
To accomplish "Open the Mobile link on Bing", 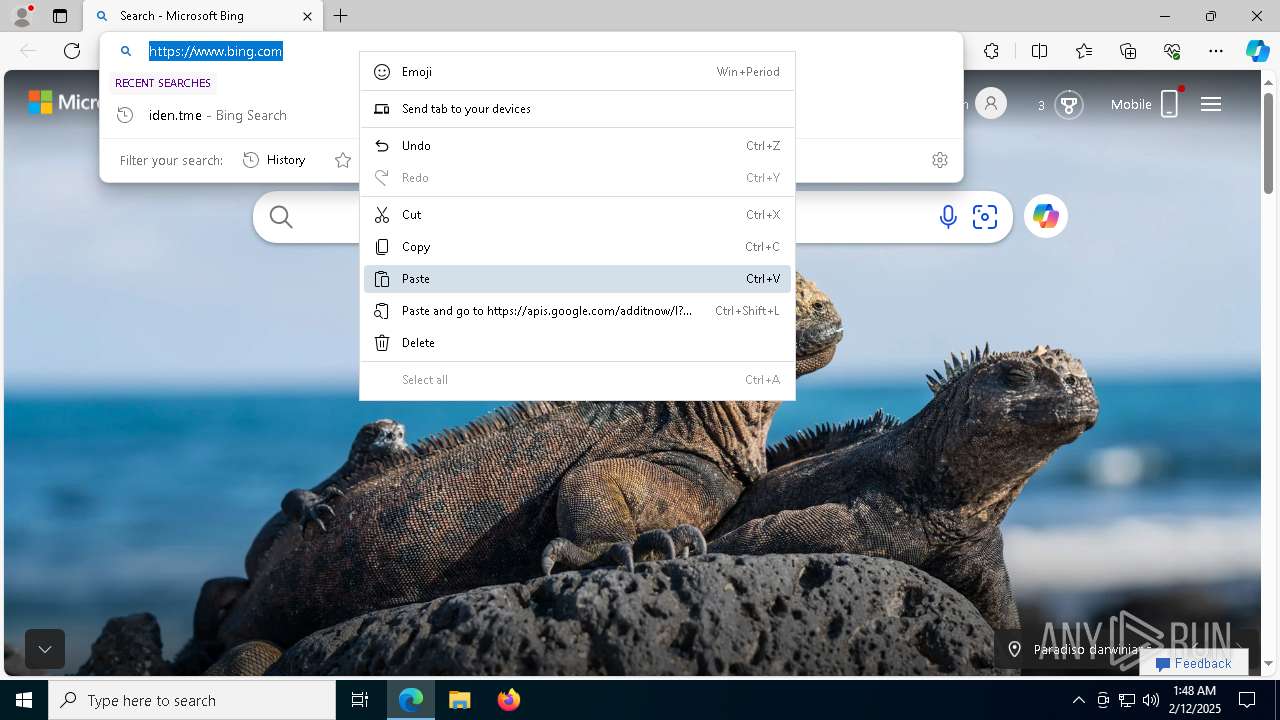I will point(1146,104).
